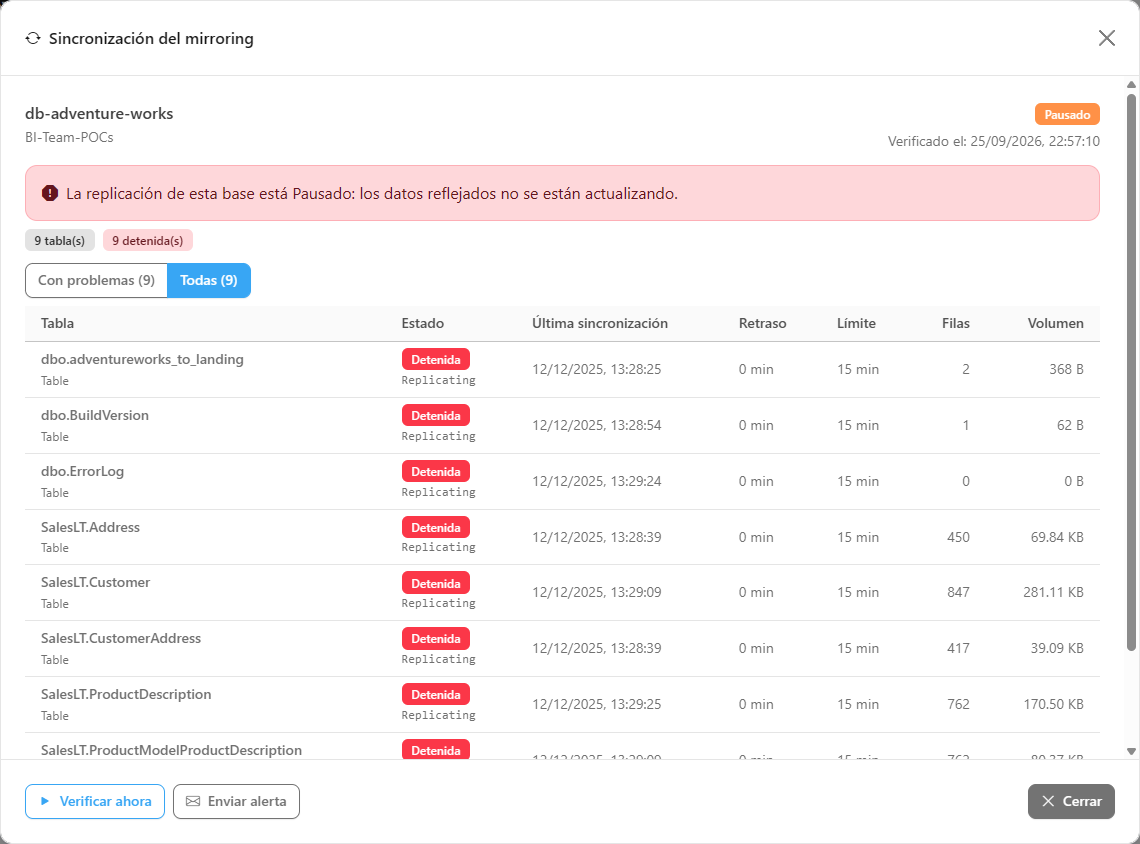
Task: Click the 'Tabla' column header
Action: (x=57, y=323)
